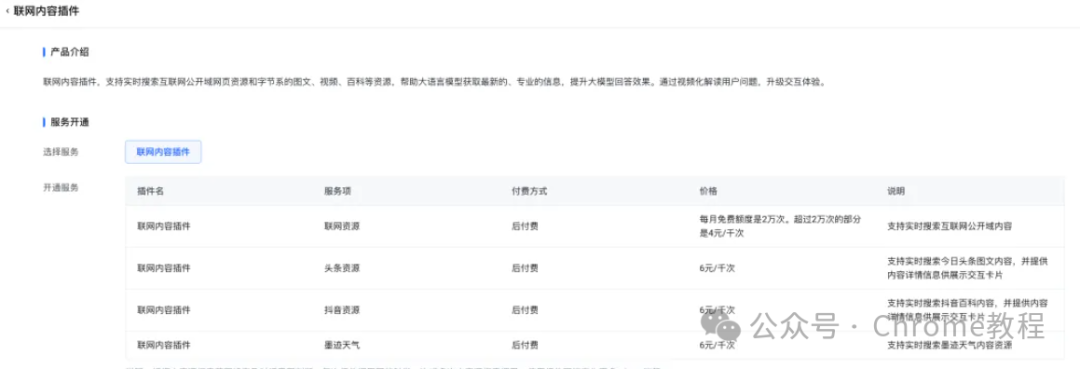Image resolution: width=1080 pixels, height=369 pixels.
Task: Click plugin name in the 抖音资源 row
Action: (x=164, y=310)
